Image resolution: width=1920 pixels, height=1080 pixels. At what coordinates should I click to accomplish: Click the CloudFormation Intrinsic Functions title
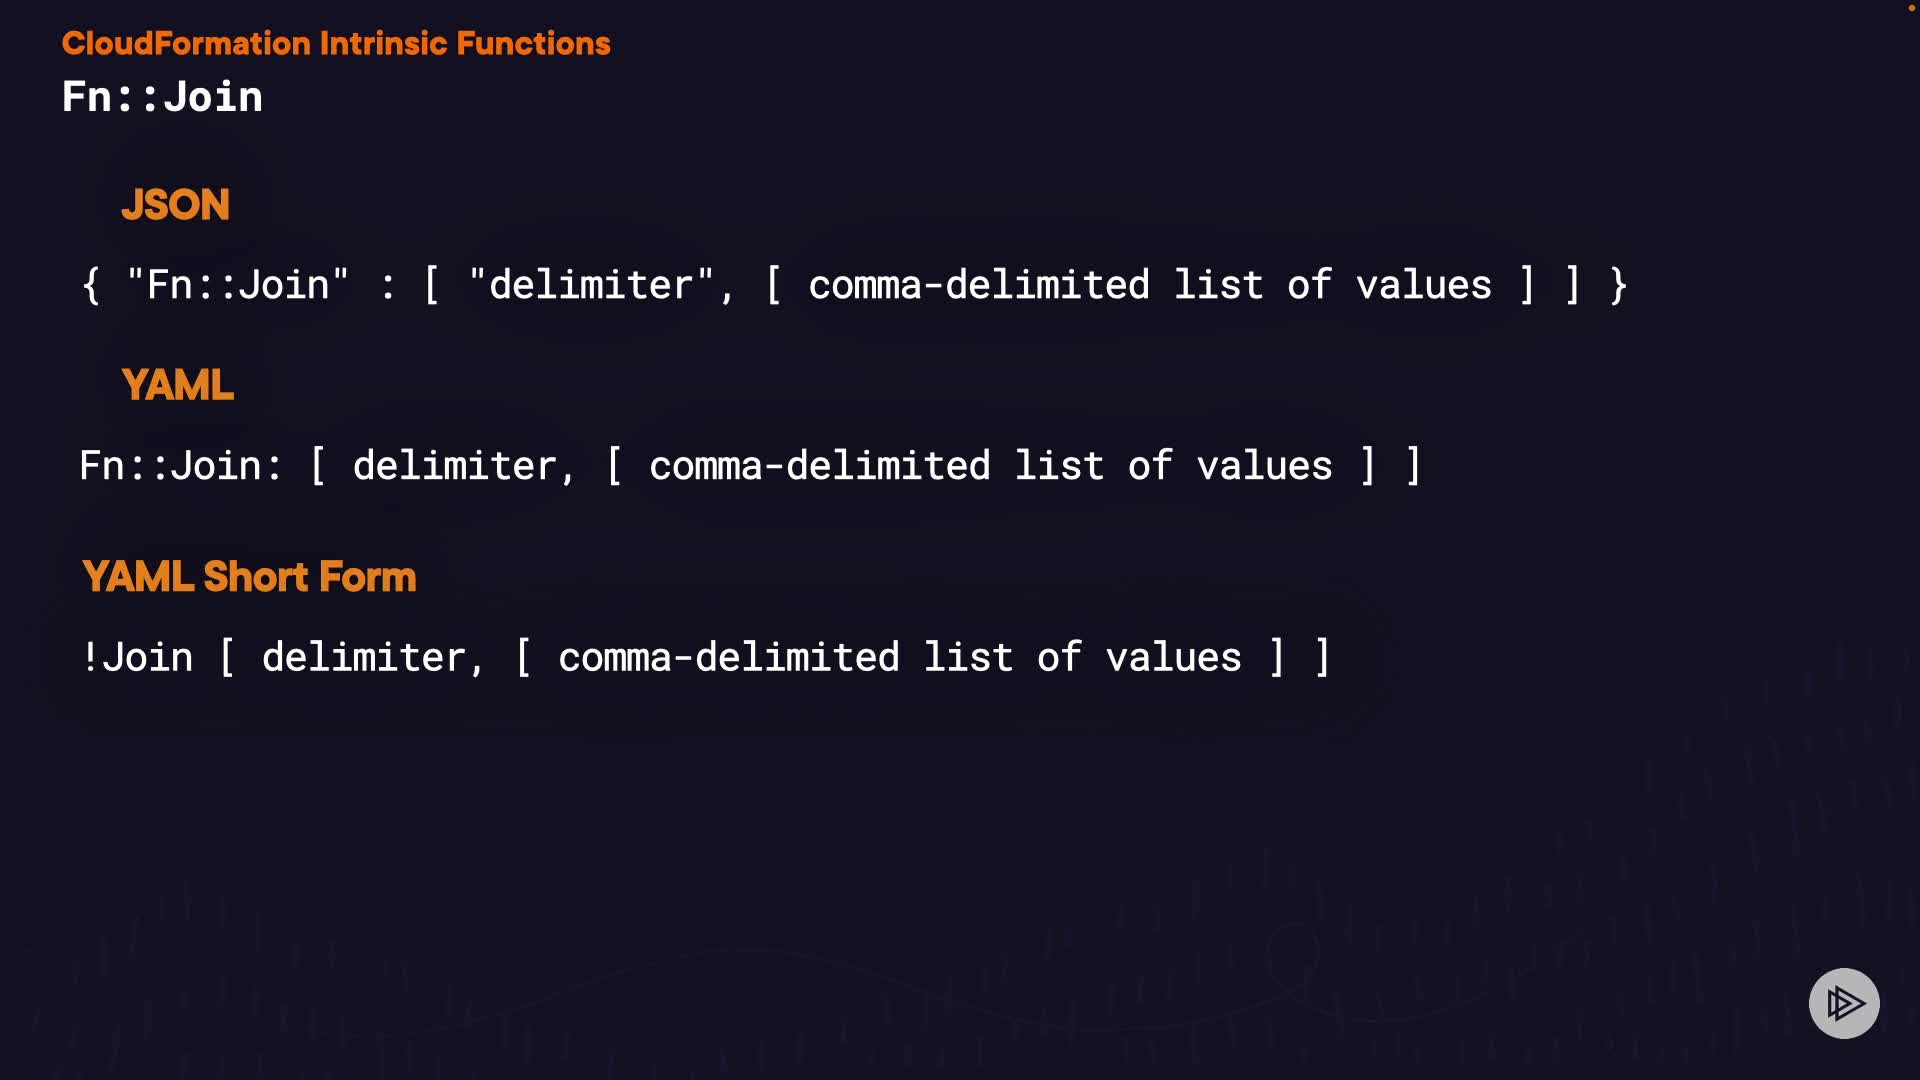336,43
